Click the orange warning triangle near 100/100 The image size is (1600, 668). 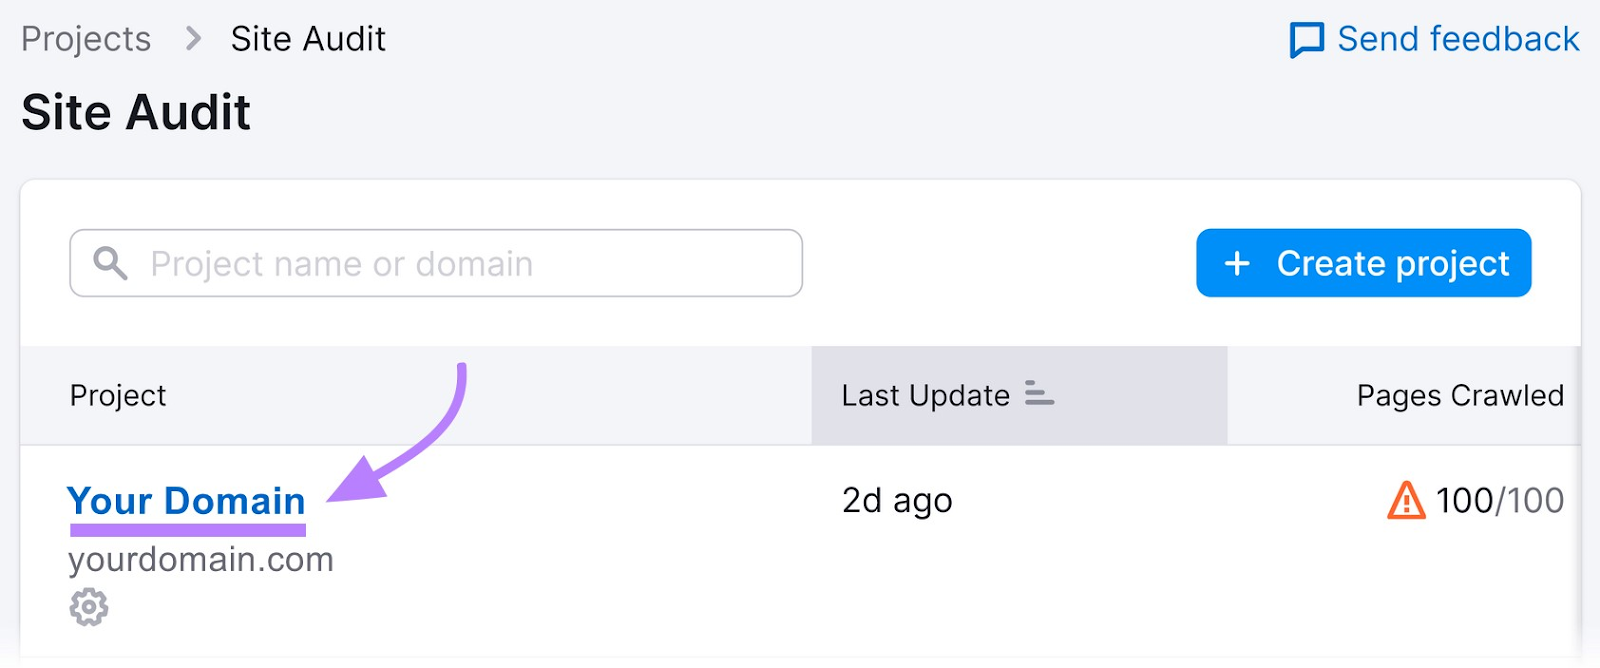pyautogui.click(x=1405, y=500)
